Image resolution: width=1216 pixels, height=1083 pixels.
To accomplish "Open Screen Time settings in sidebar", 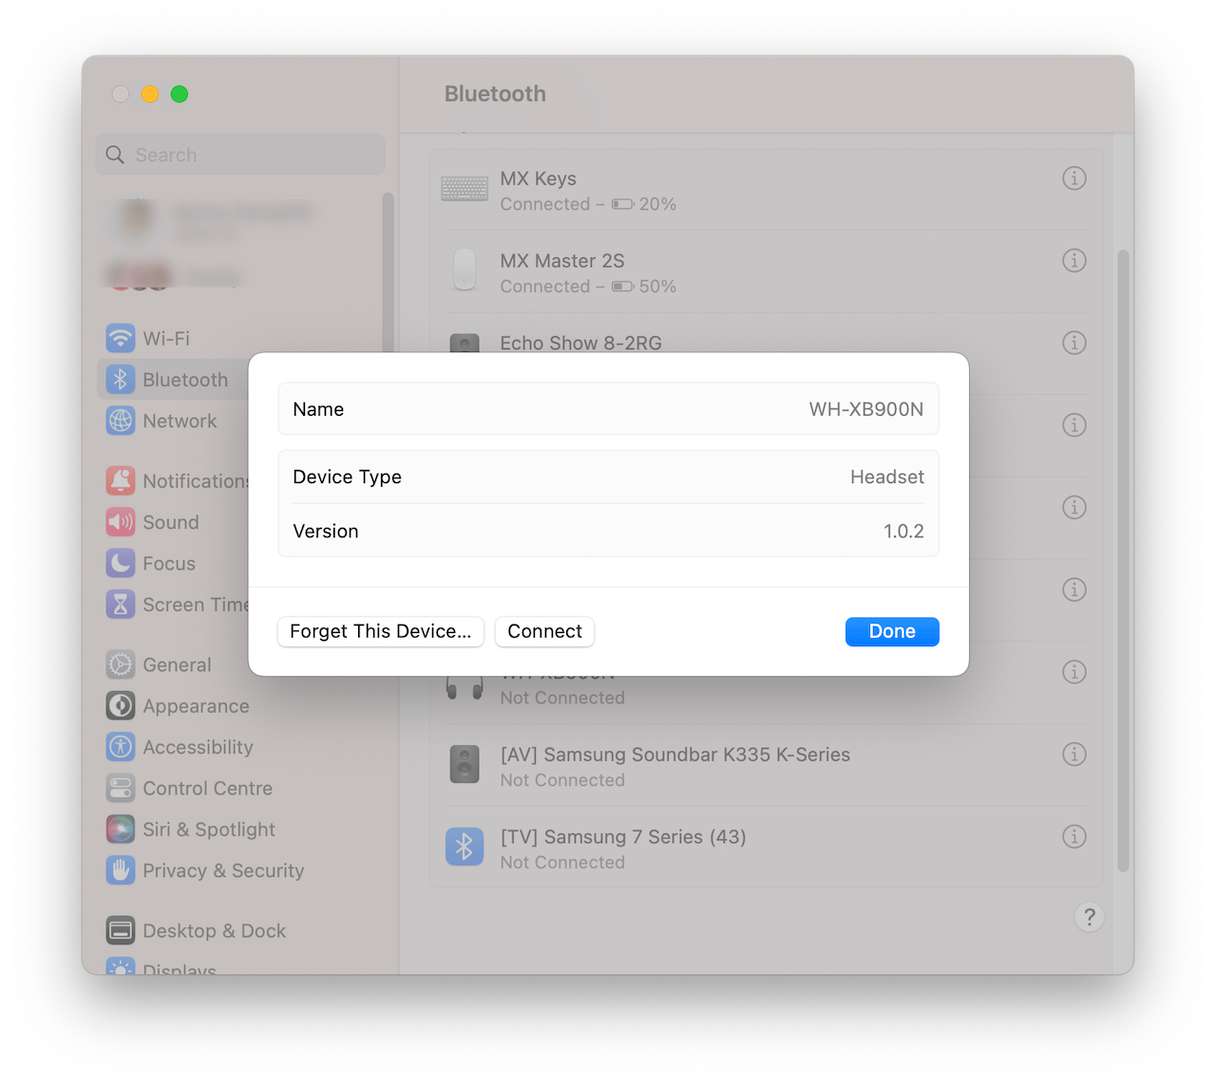I will [175, 605].
